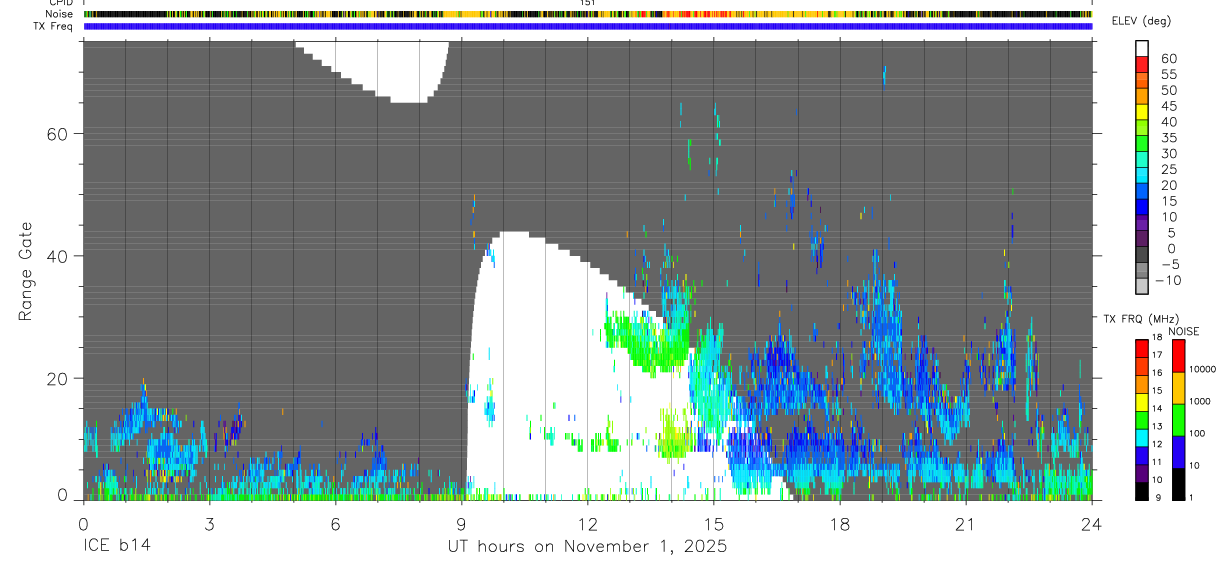Image resolution: width=1228 pixels, height=567 pixels.
Task: Click the red segment of the ELEV color bar
Action: click(1142, 63)
